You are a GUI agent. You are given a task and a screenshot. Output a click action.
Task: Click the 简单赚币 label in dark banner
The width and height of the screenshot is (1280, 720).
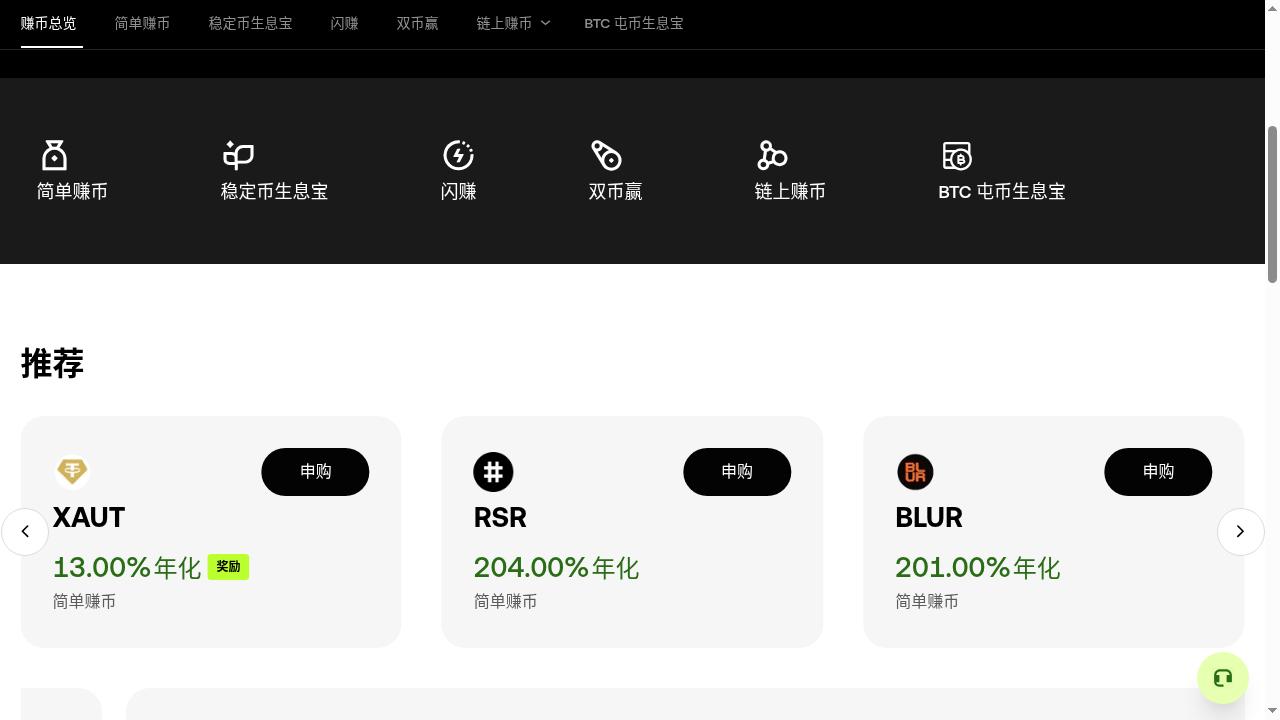72,191
